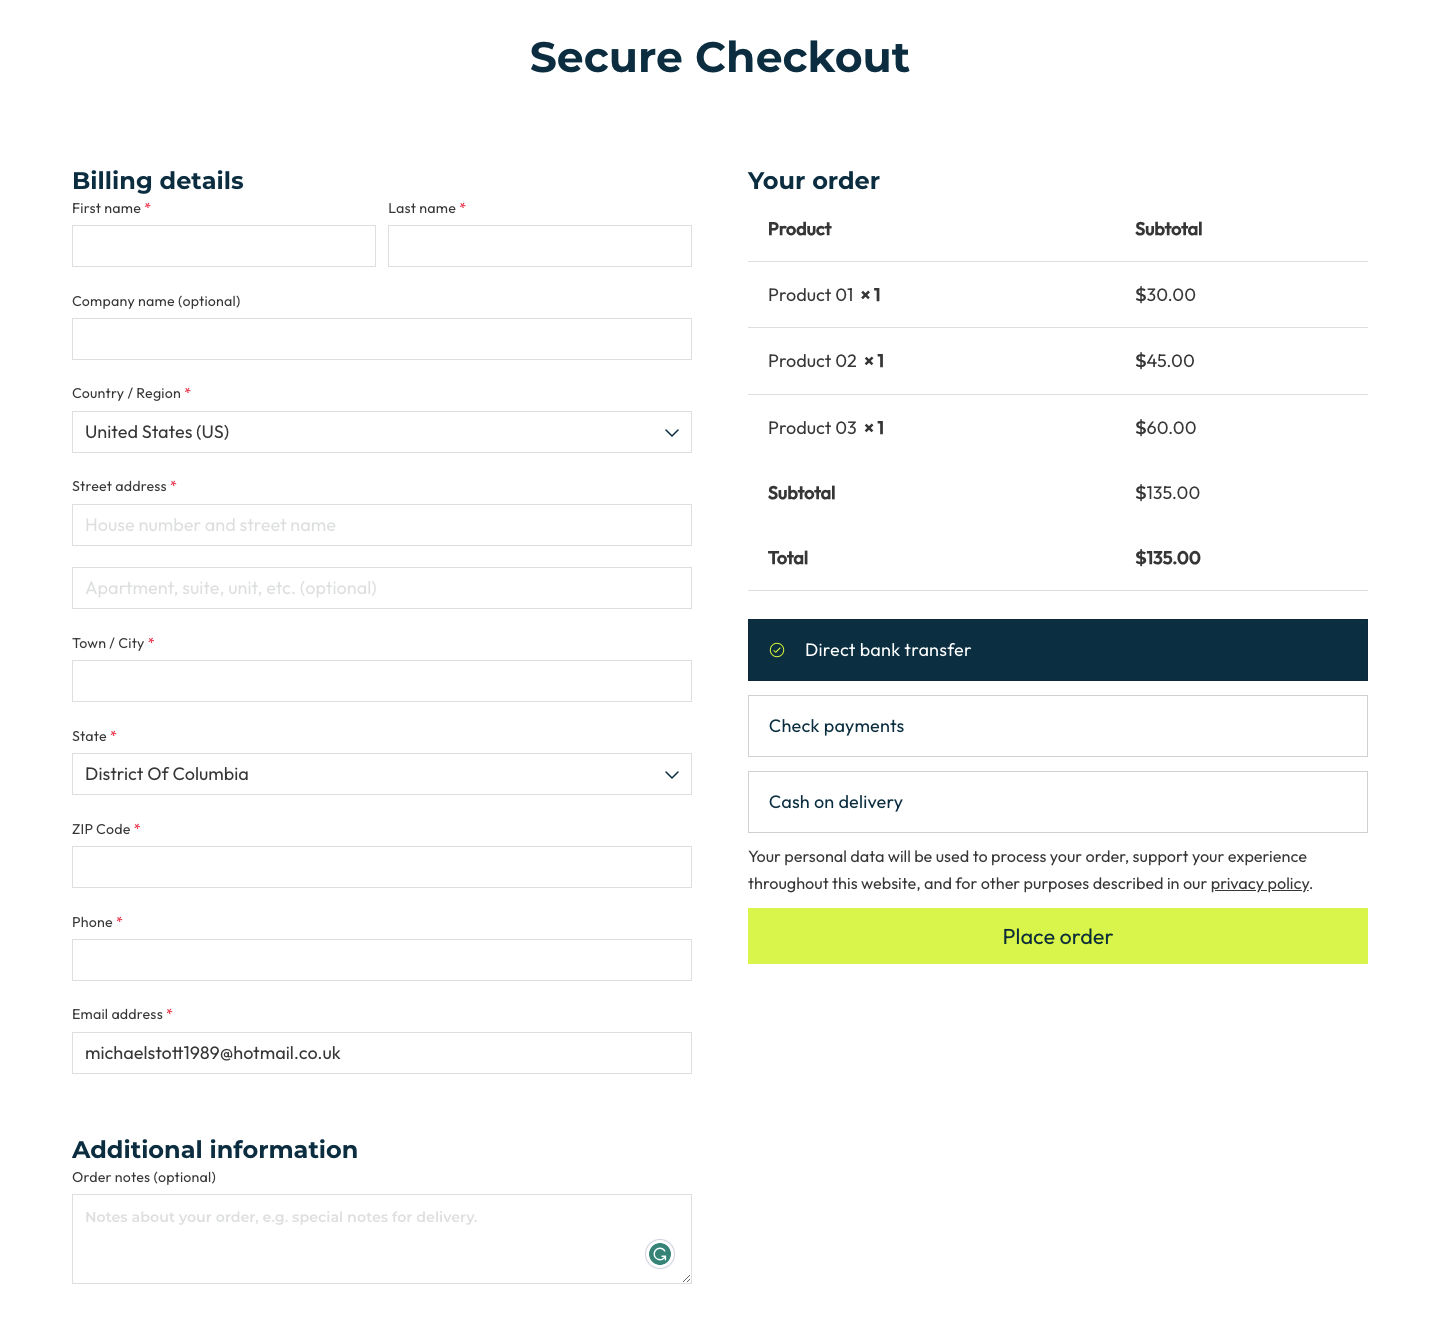This screenshot has height=1322, width=1440.
Task: Click the ZIP Code field
Action: [x=381, y=867]
